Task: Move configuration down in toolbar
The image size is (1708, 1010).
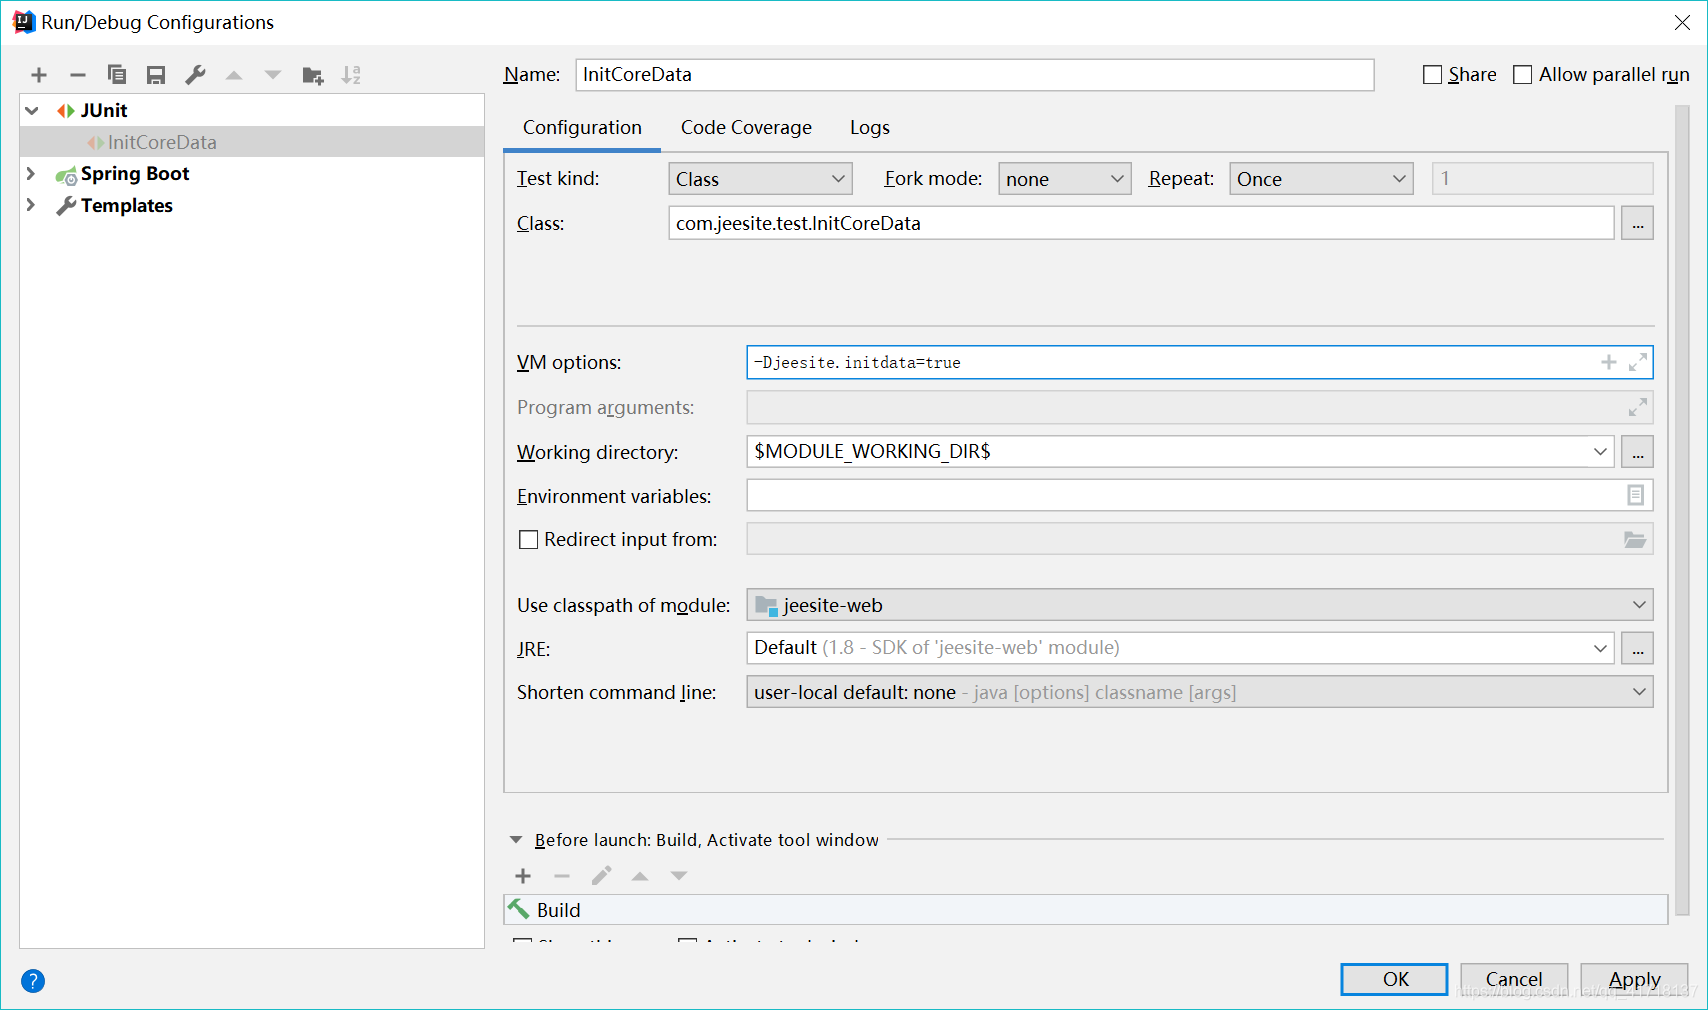Action: (x=273, y=75)
